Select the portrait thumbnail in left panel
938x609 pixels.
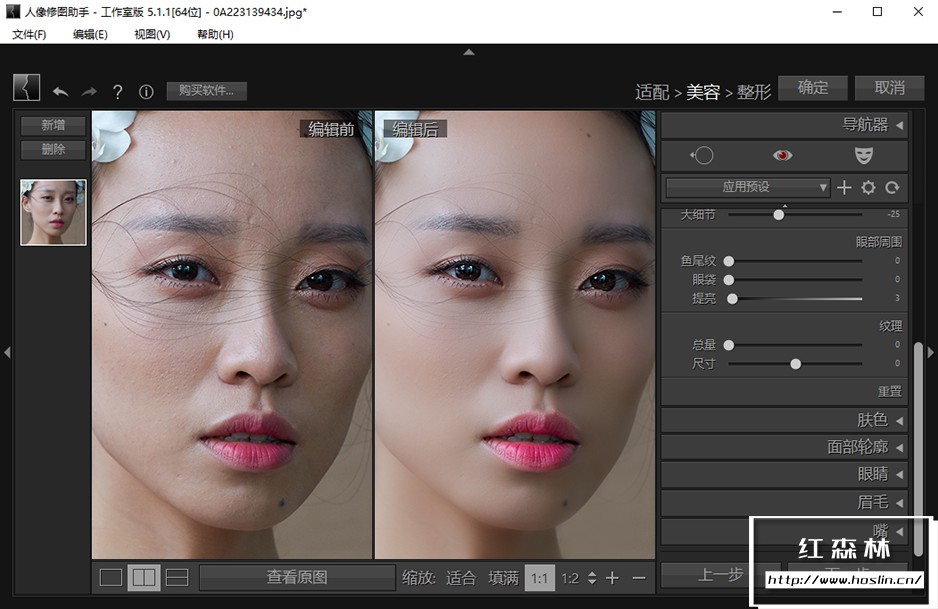[x=53, y=212]
